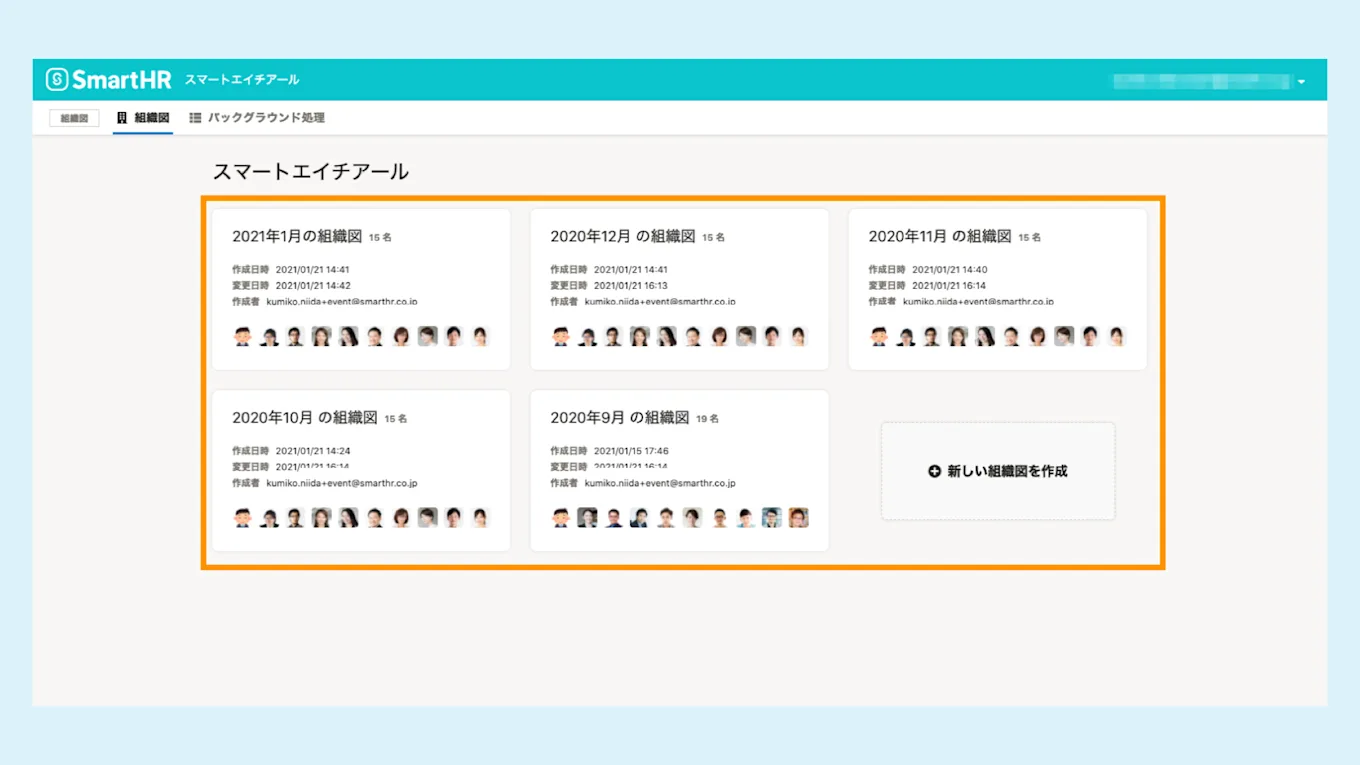This screenshot has width=1360, height=765.
Task: Click first avatar in 2021年1月 card
Action: tap(242, 336)
